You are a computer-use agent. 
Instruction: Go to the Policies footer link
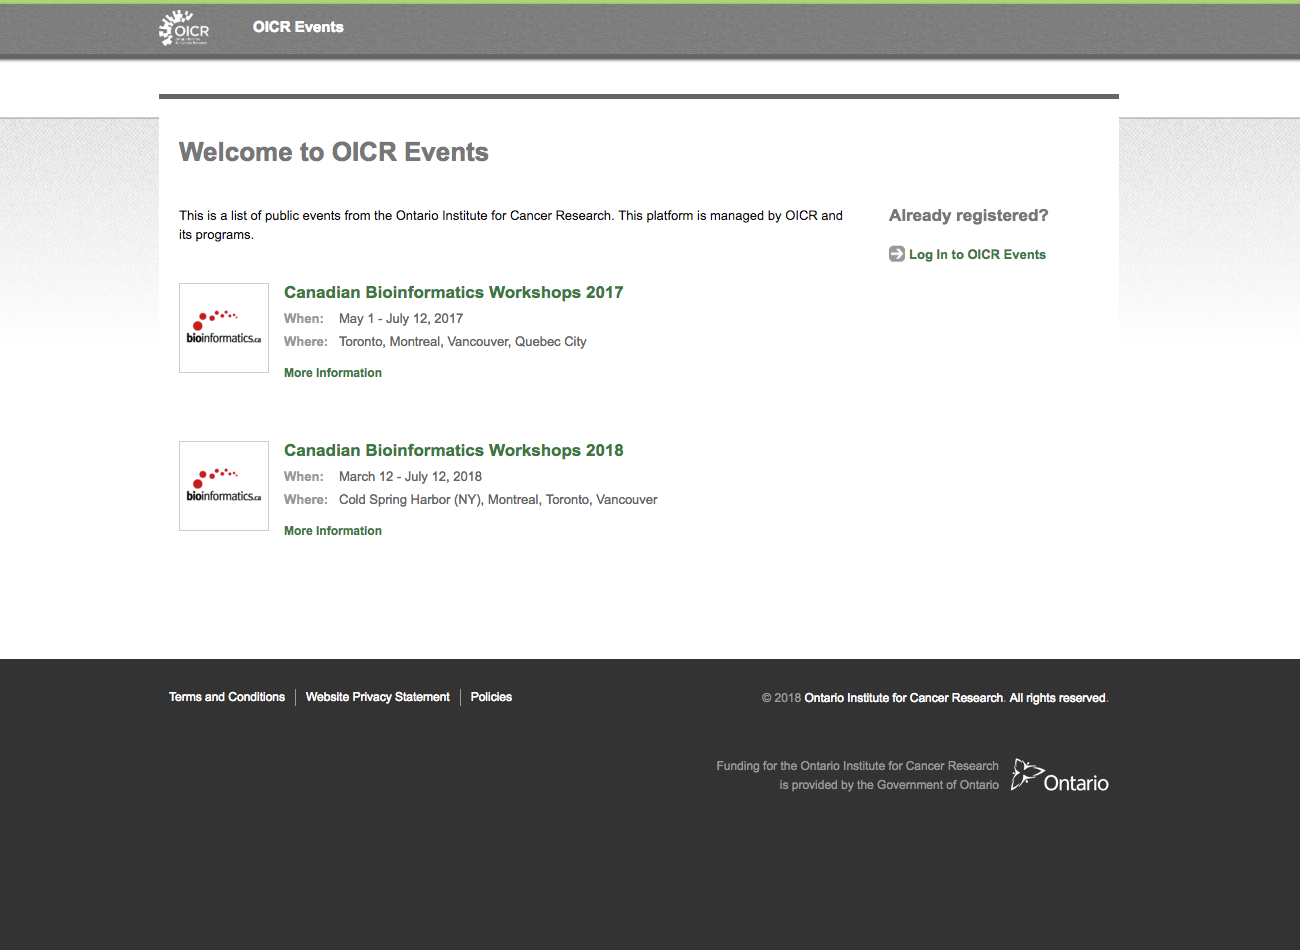coord(491,697)
